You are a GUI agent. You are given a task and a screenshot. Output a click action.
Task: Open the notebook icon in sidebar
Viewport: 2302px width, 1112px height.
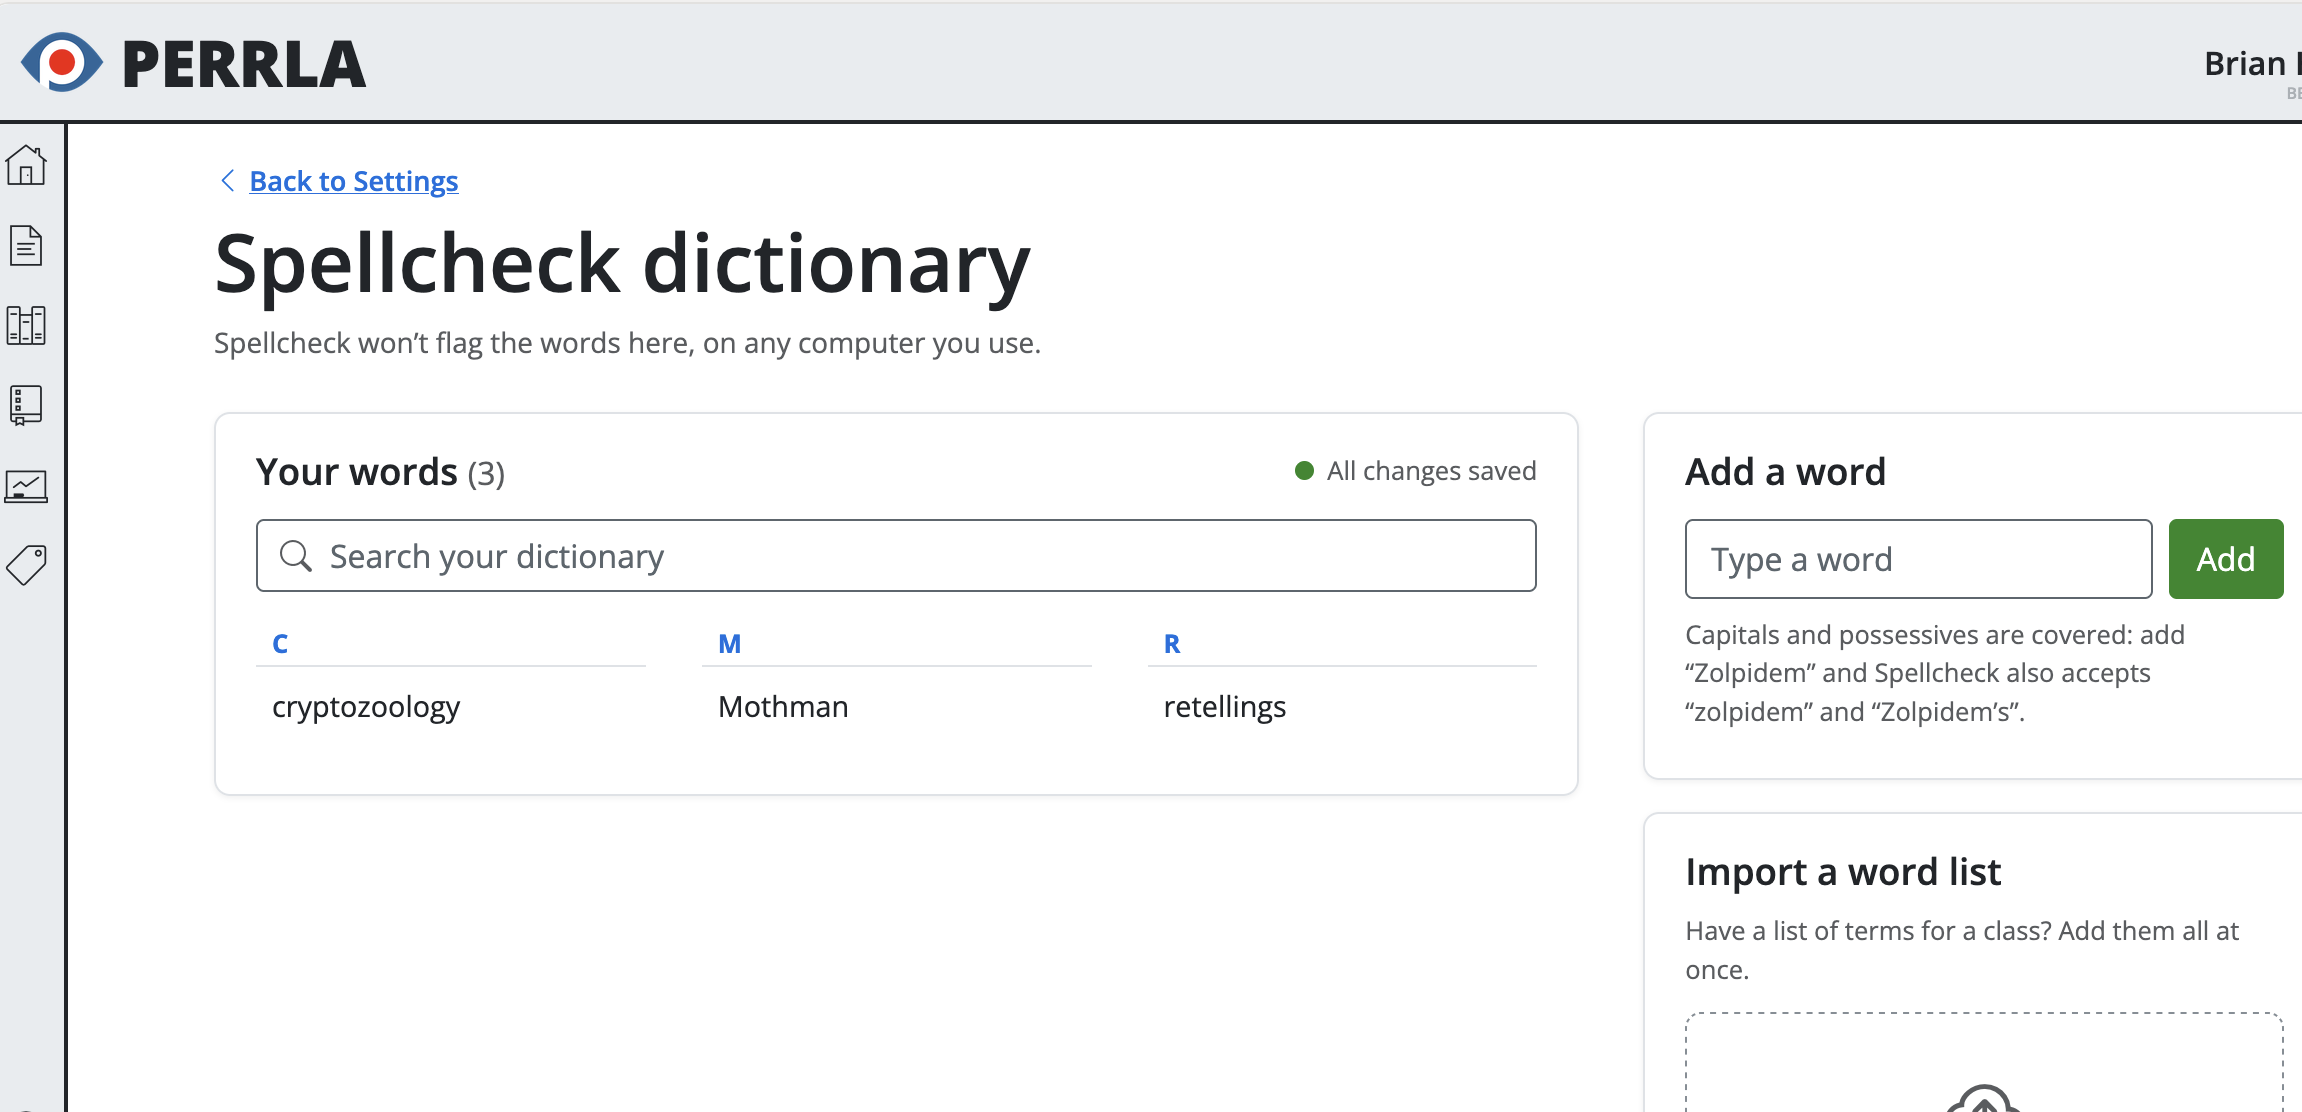tap(26, 405)
